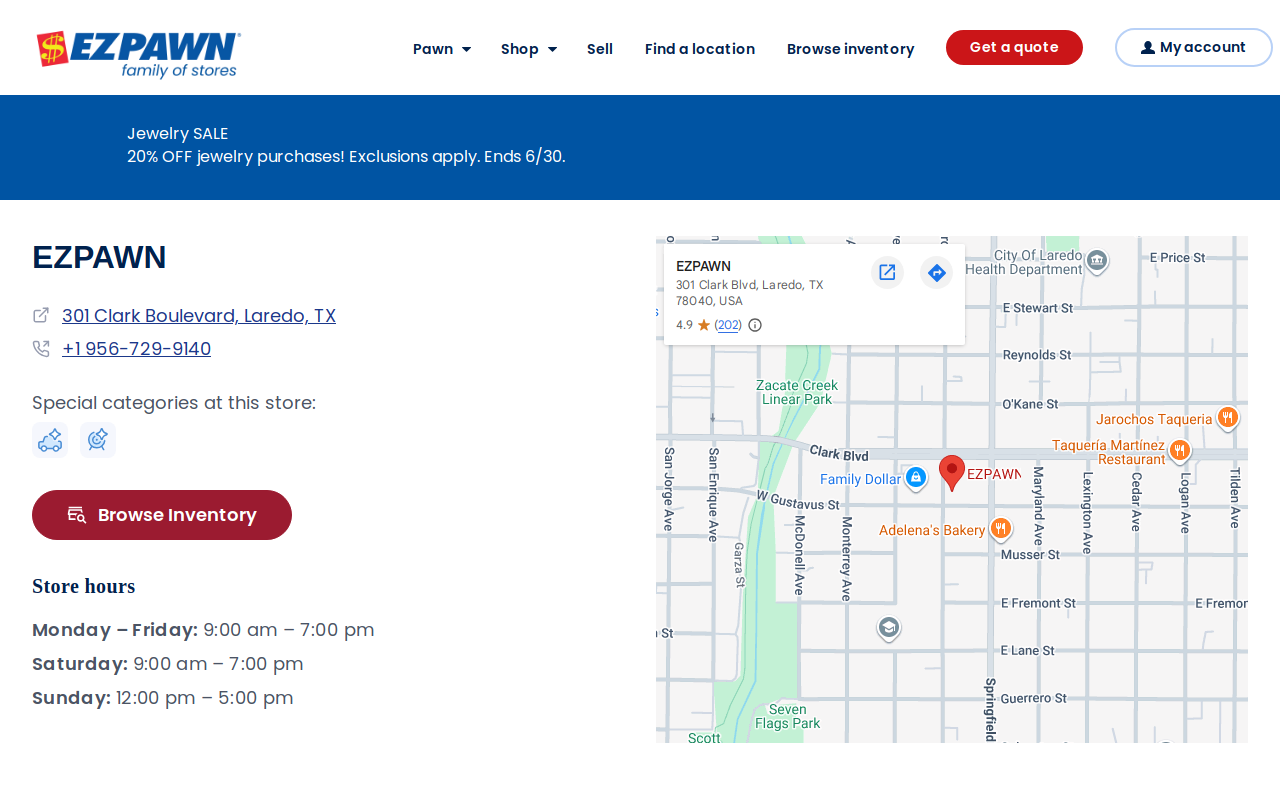Open the Sell menu item
Image resolution: width=1280 pixels, height=800 pixels.
(x=600, y=49)
